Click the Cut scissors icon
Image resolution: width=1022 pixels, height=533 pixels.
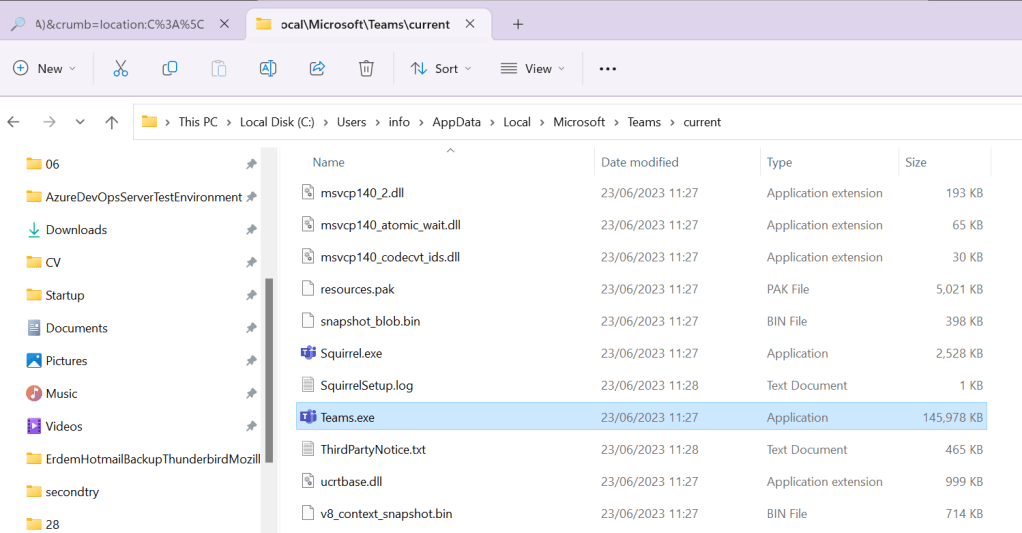click(121, 68)
